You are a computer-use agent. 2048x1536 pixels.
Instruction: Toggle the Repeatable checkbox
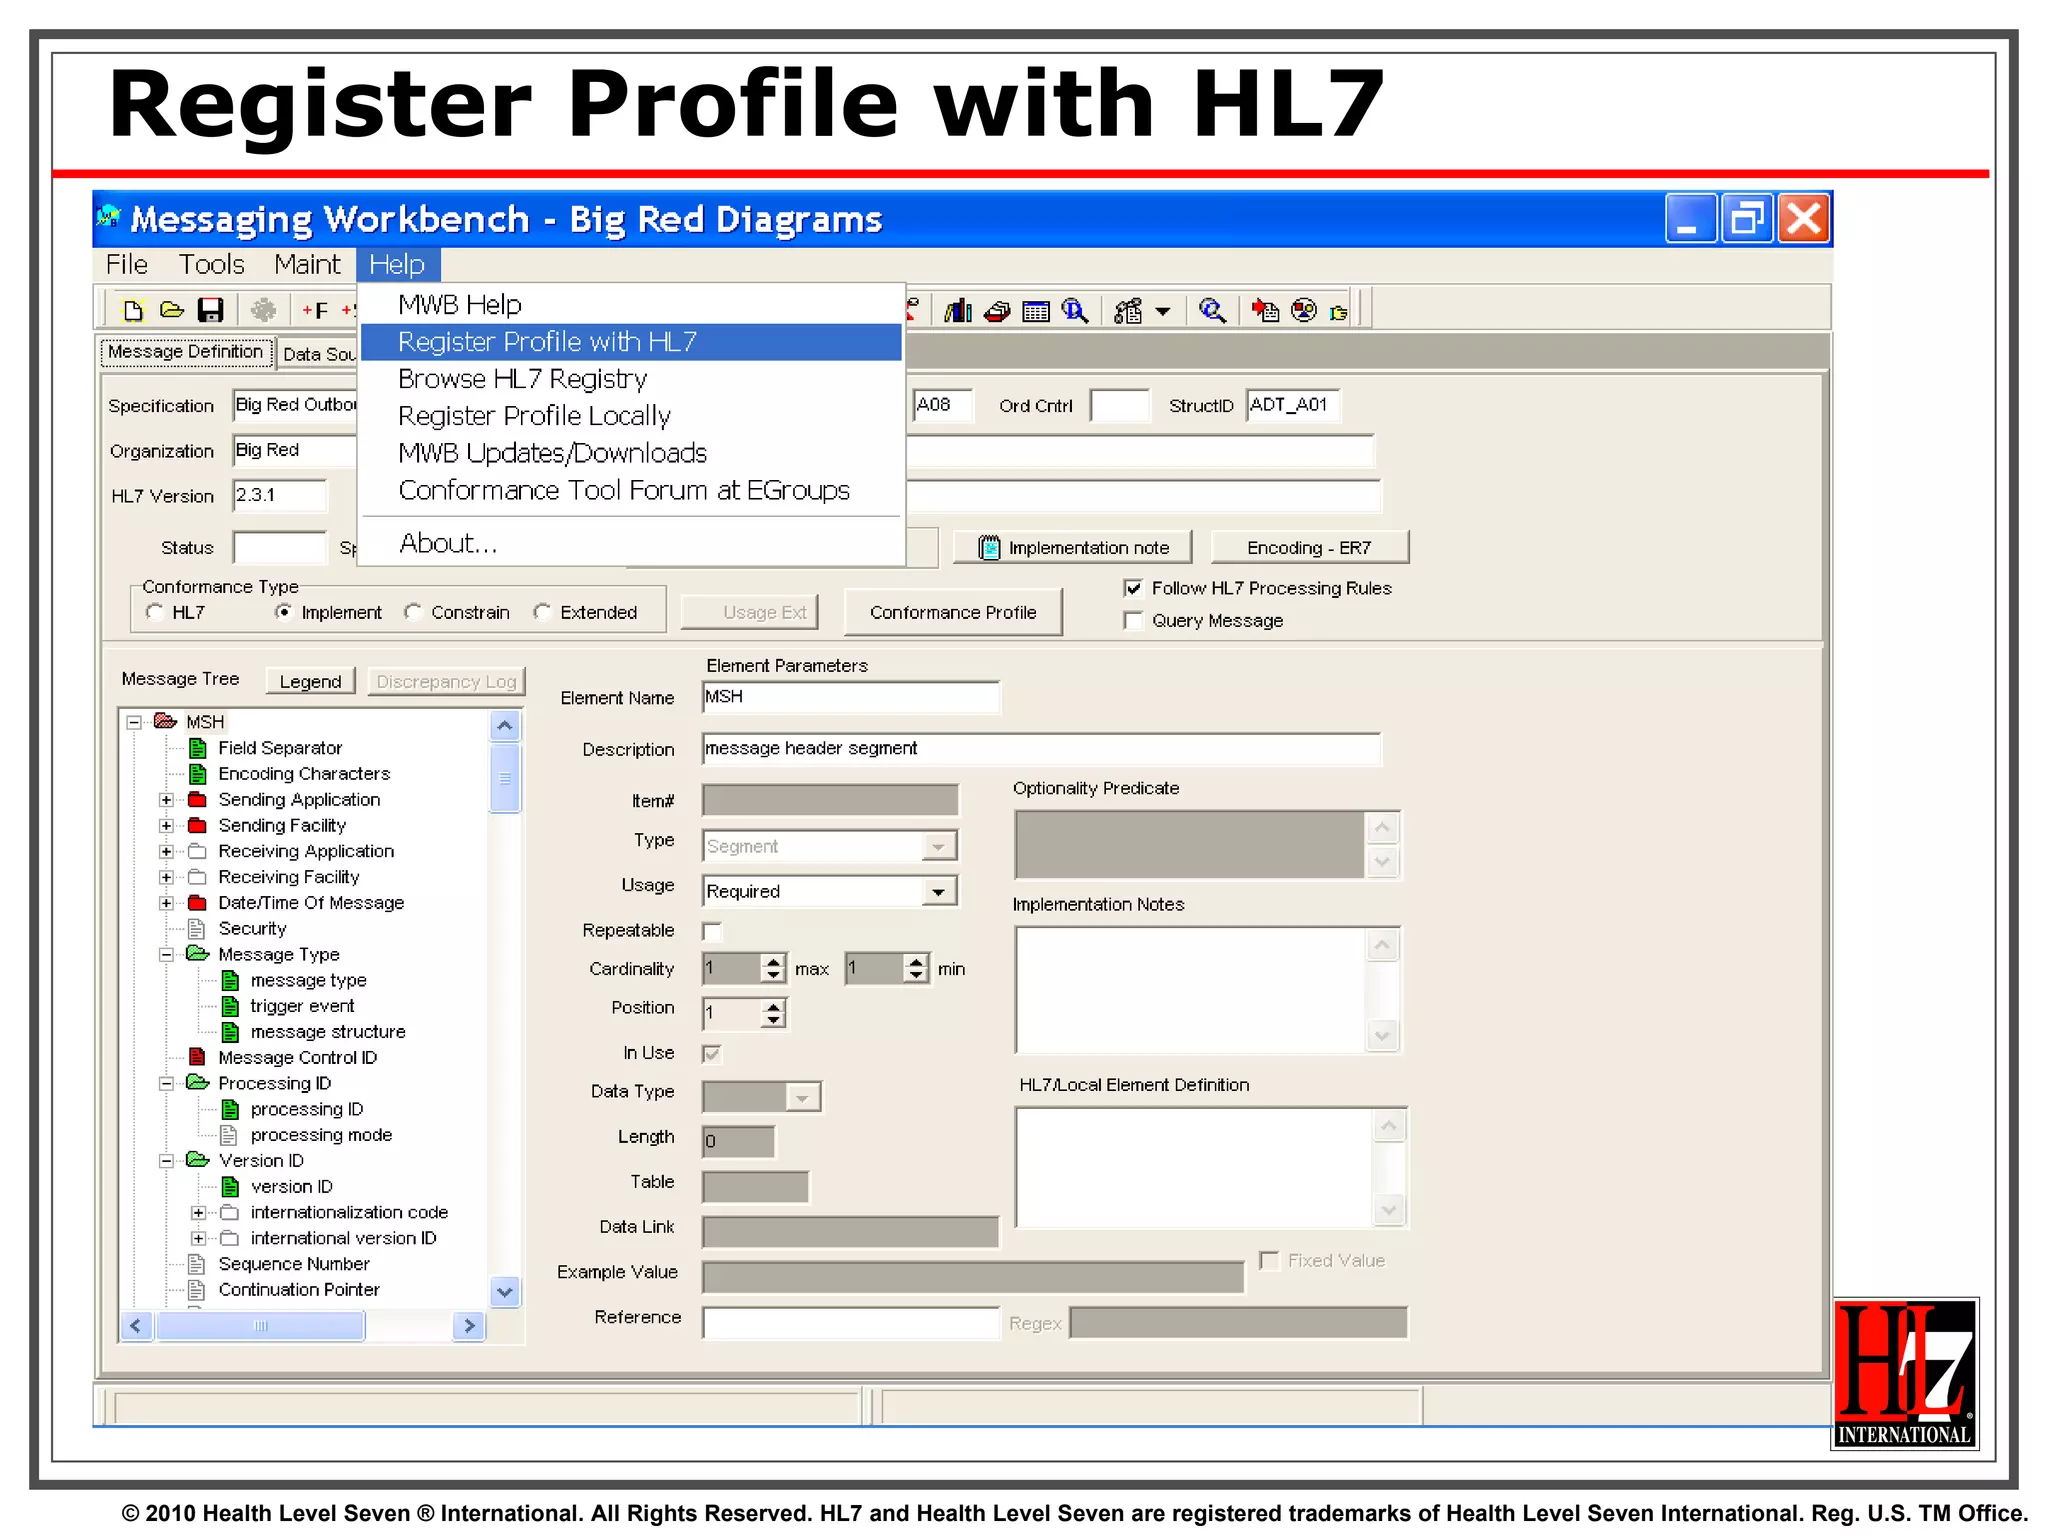(712, 931)
